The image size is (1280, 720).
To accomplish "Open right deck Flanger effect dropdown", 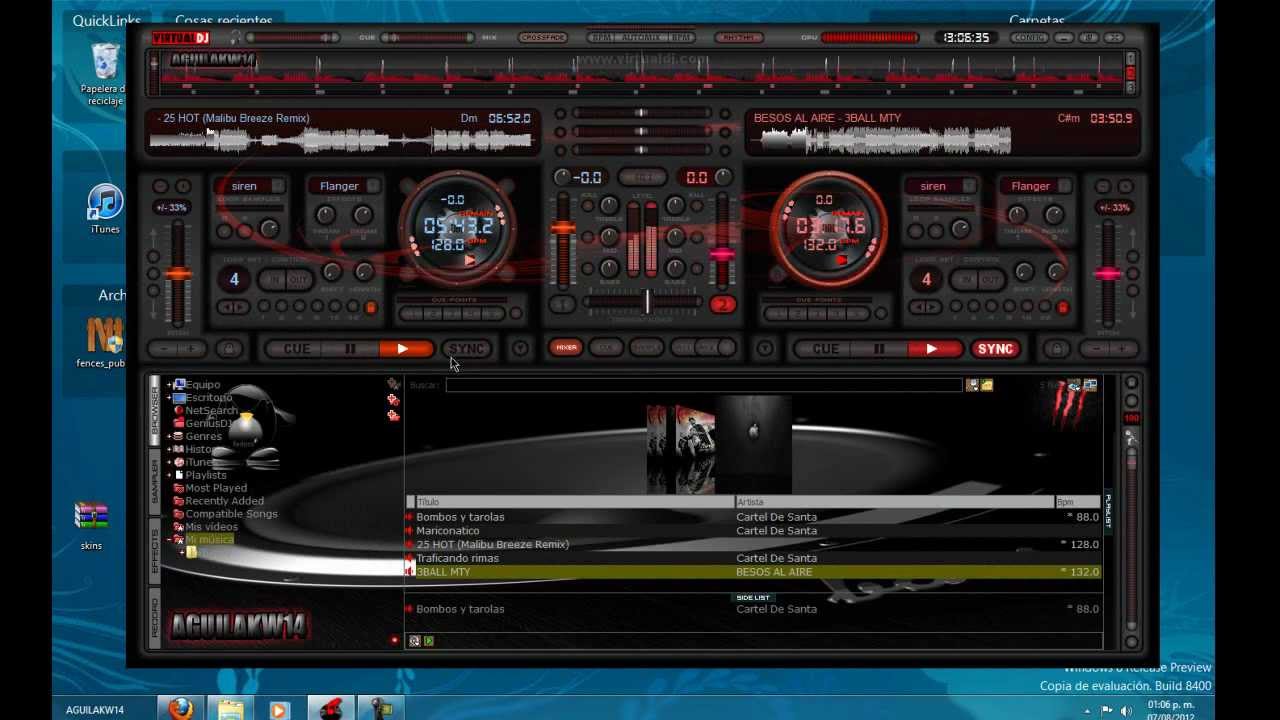I will (x=1063, y=186).
